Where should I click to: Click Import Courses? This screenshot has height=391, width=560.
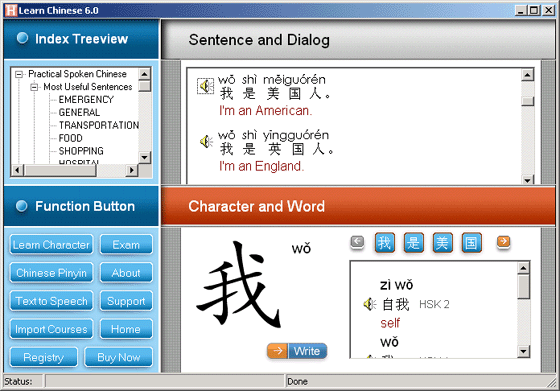pos(51,329)
